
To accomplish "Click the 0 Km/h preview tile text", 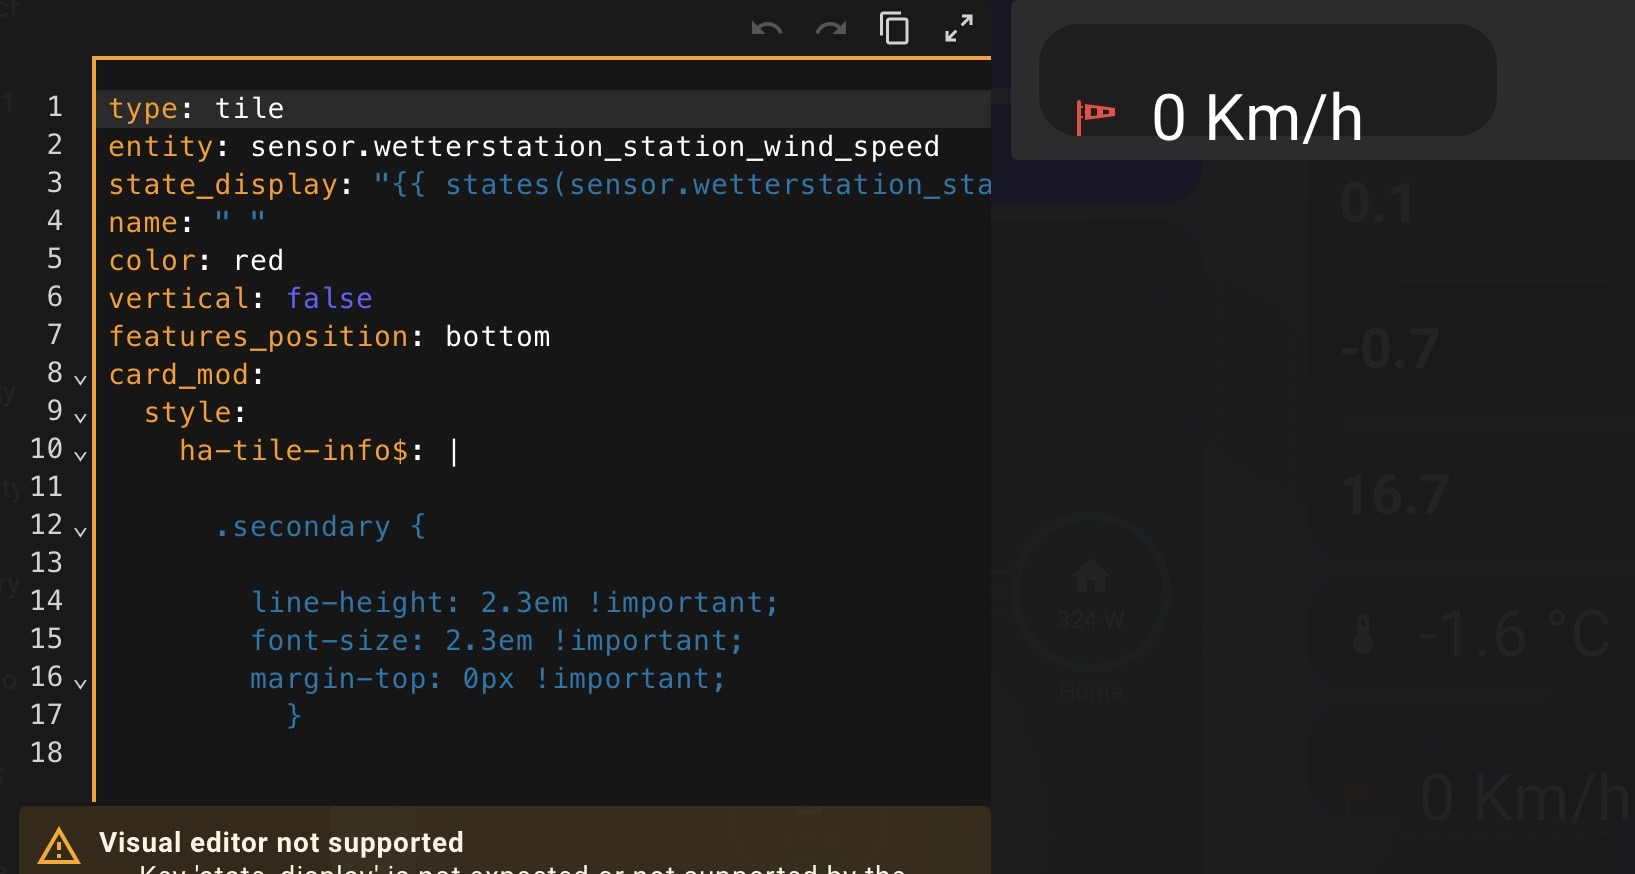I will (x=1257, y=118).
